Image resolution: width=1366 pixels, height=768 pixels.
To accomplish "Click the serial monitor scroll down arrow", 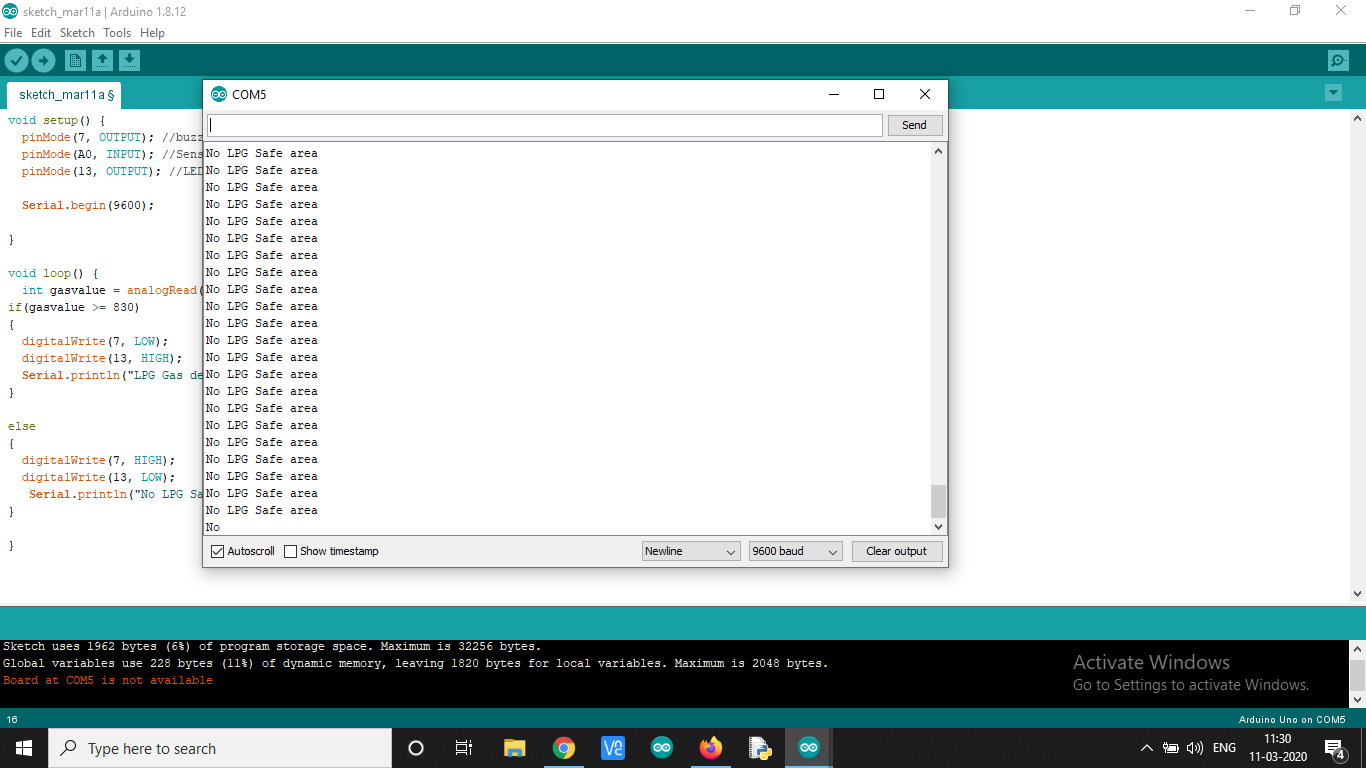I will pyautogui.click(x=938, y=526).
